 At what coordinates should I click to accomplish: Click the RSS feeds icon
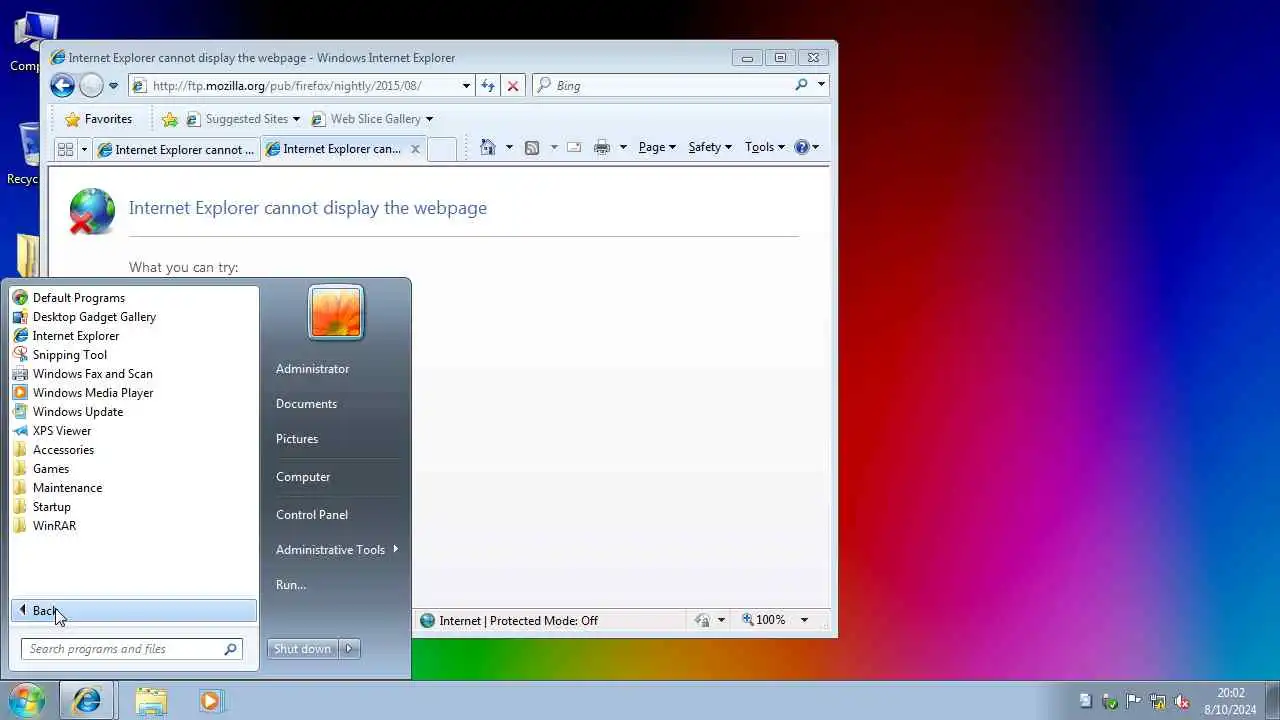click(532, 147)
